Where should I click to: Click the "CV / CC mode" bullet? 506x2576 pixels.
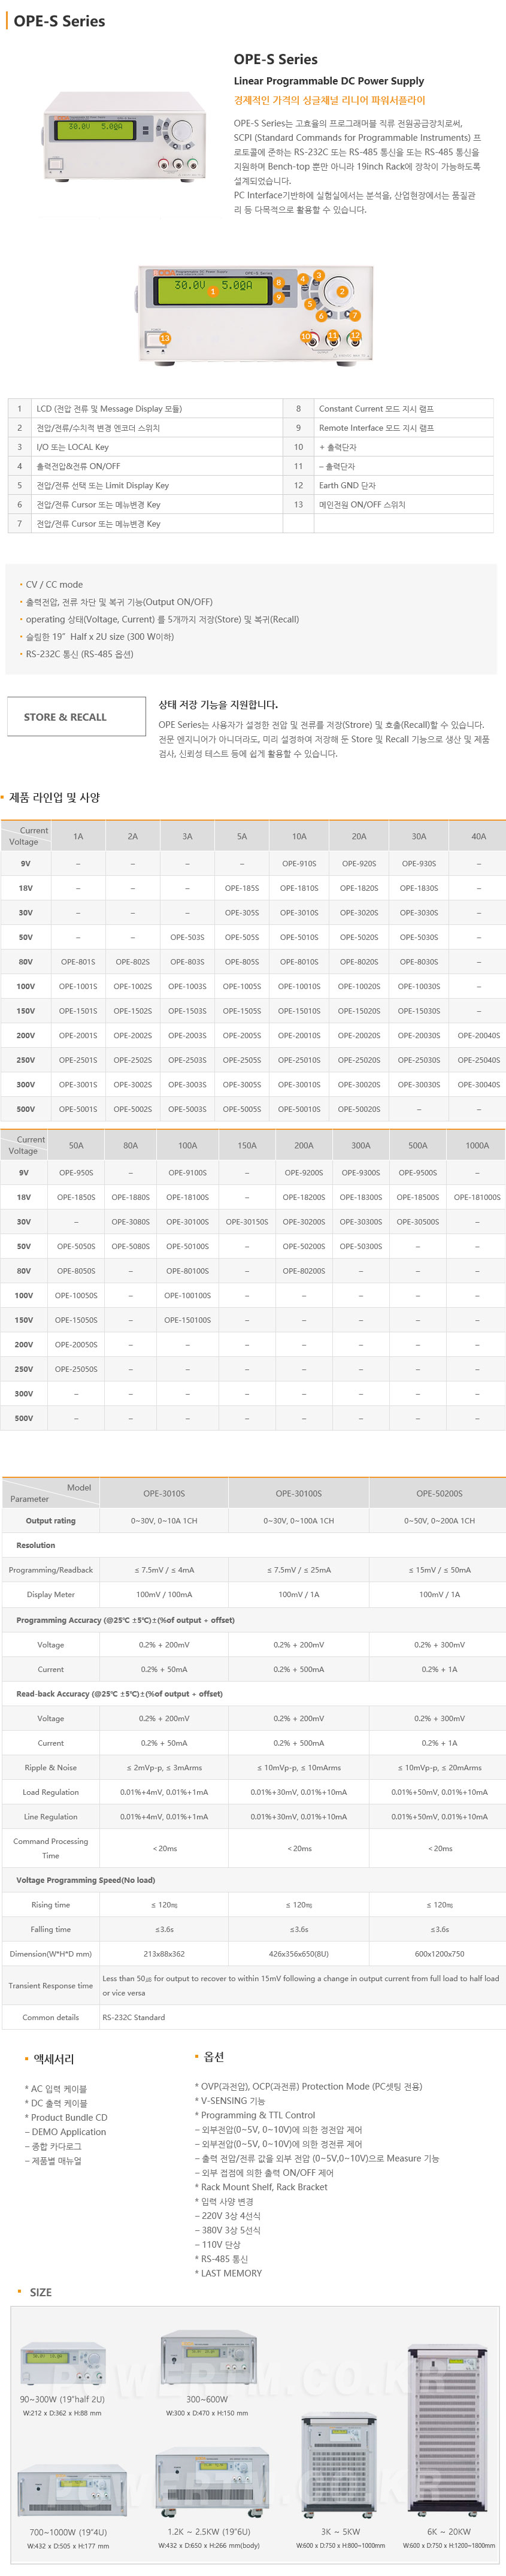pos(54,584)
